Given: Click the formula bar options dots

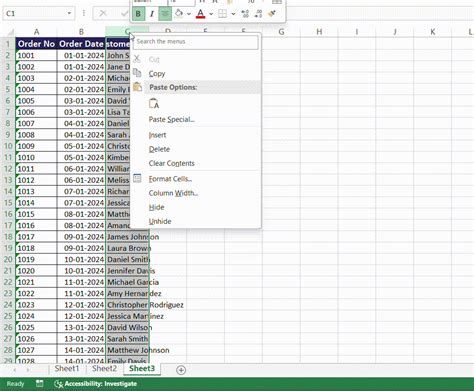Looking at the screenshot, I should (x=84, y=13).
